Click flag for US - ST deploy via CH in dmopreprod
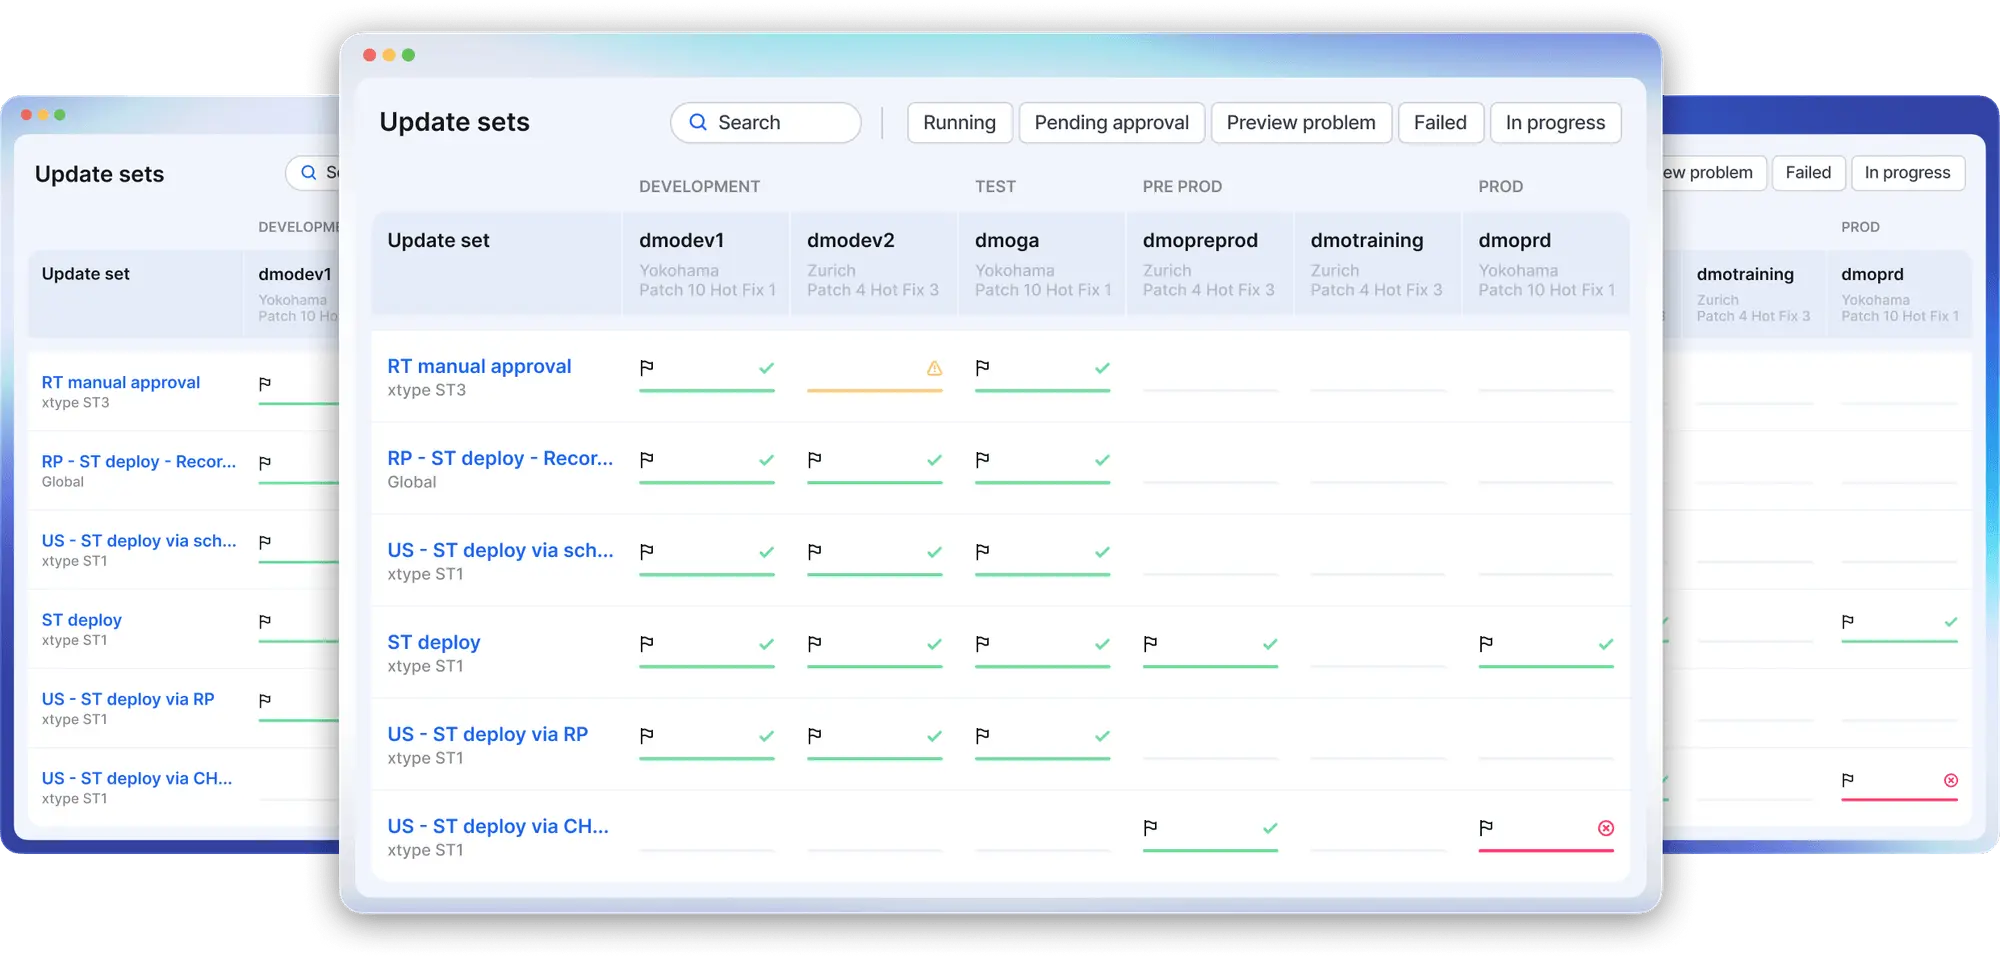This screenshot has height=959, width=2000. click(x=1151, y=828)
